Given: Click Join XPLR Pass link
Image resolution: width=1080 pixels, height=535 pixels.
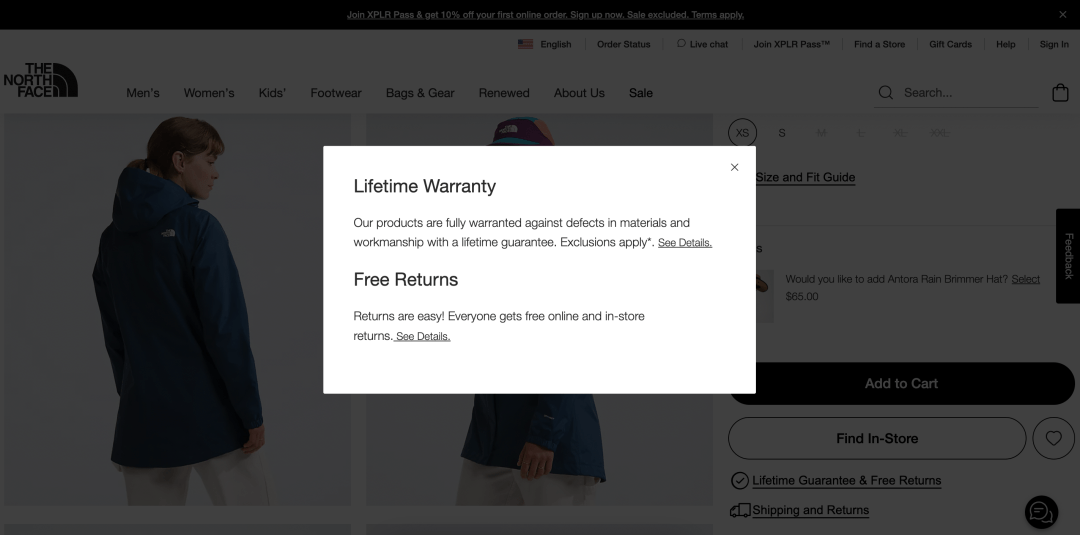Looking at the screenshot, I should (x=791, y=44).
